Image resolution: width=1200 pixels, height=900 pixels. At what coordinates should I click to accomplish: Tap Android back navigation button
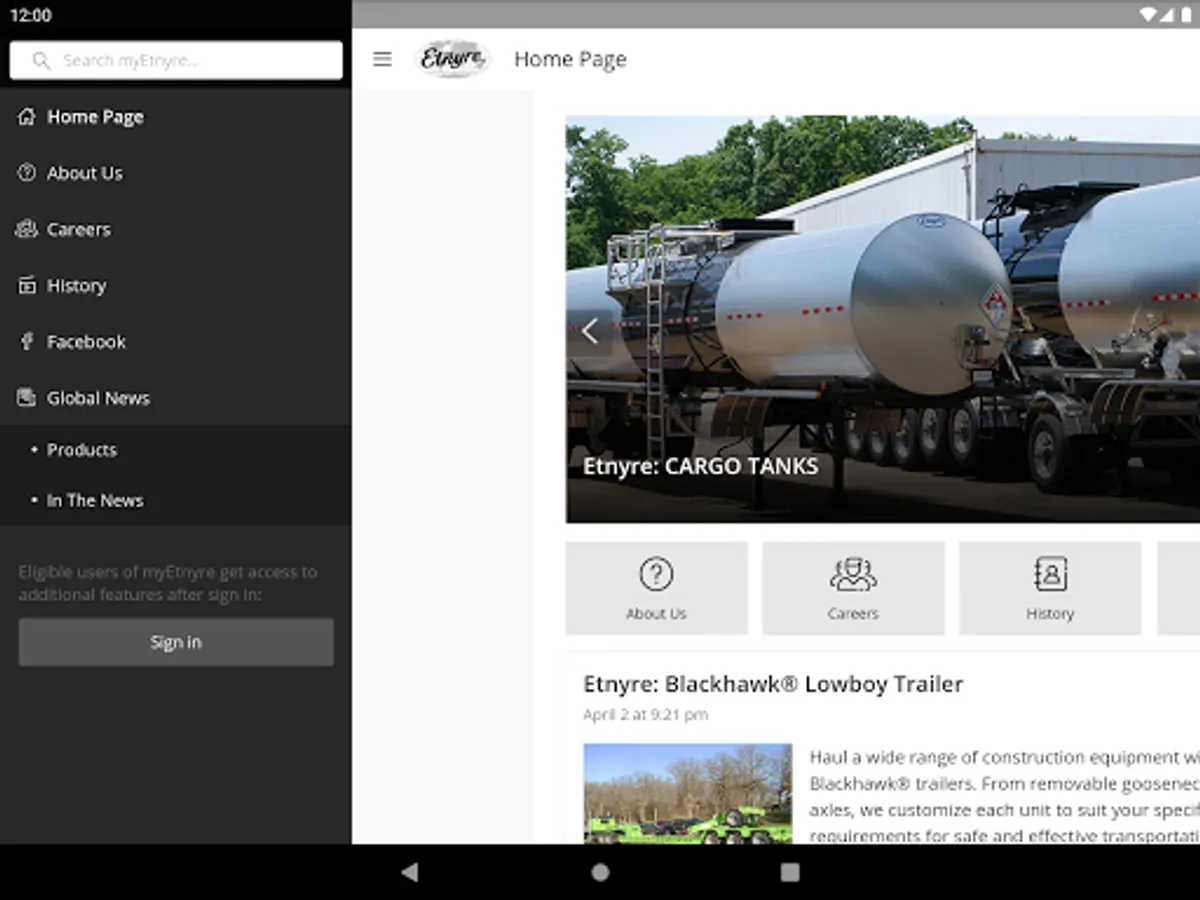tap(409, 872)
